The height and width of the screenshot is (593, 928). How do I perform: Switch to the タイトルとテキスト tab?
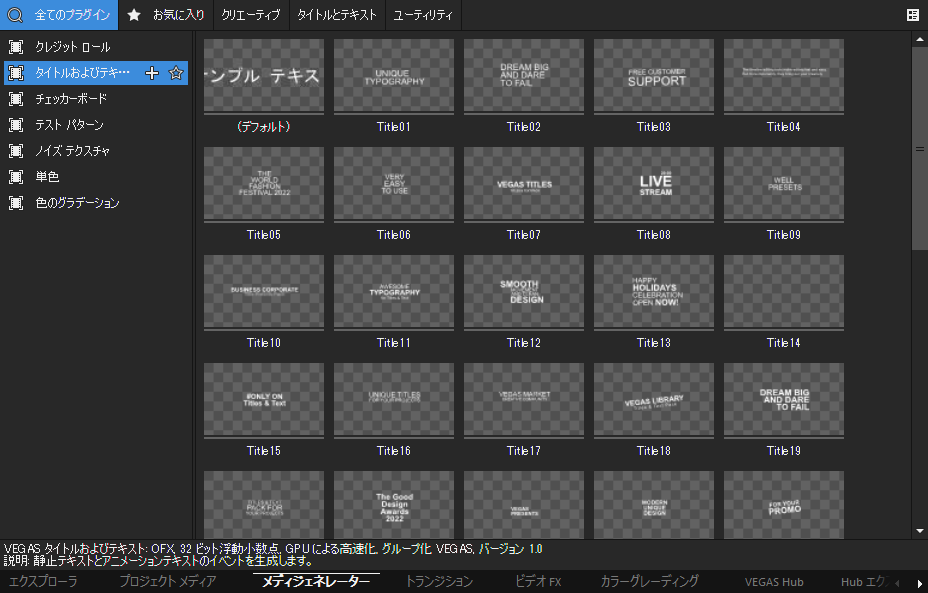[x=339, y=15]
